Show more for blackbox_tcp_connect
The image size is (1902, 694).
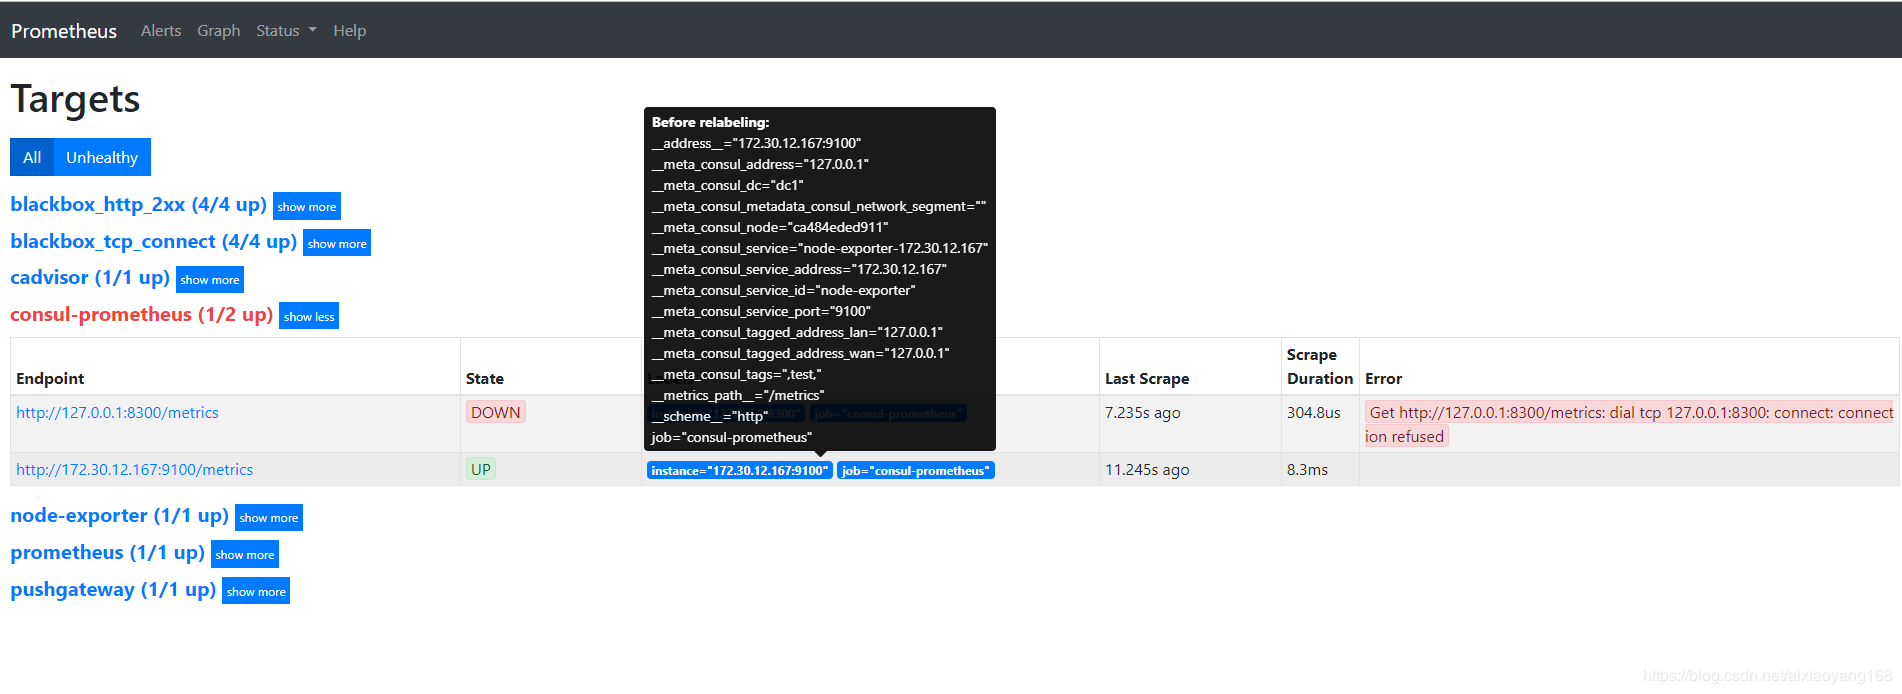pos(337,243)
